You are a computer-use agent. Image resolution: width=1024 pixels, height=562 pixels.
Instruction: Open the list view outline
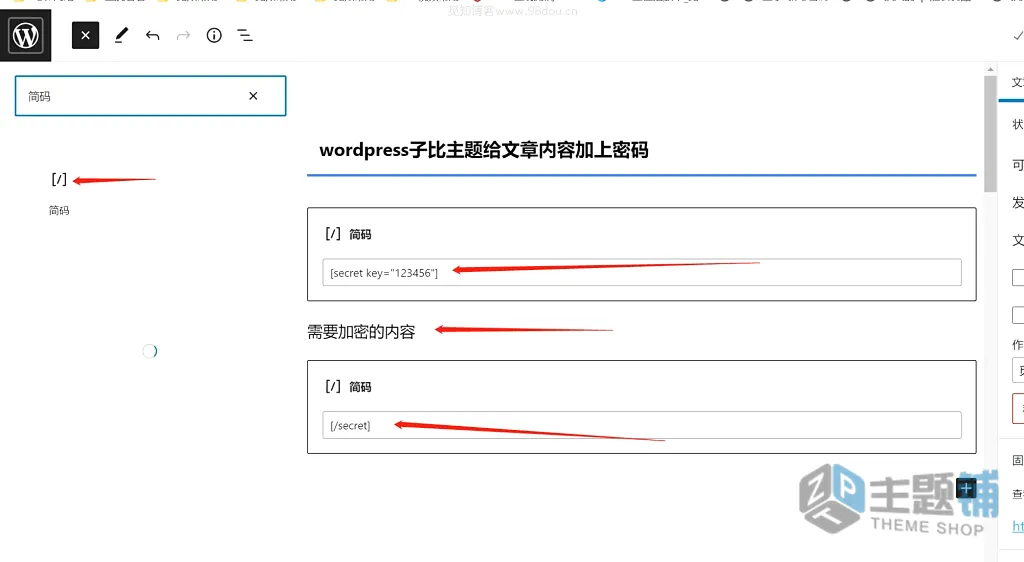pos(245,35)
